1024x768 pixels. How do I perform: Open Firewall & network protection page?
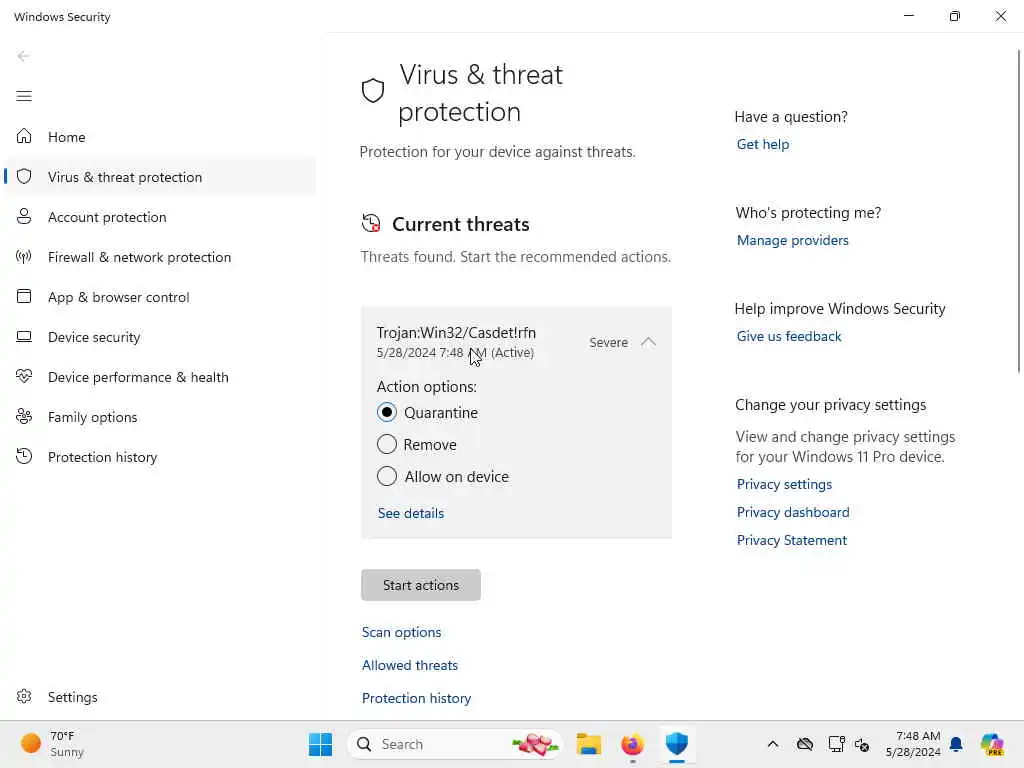point(160,257)
